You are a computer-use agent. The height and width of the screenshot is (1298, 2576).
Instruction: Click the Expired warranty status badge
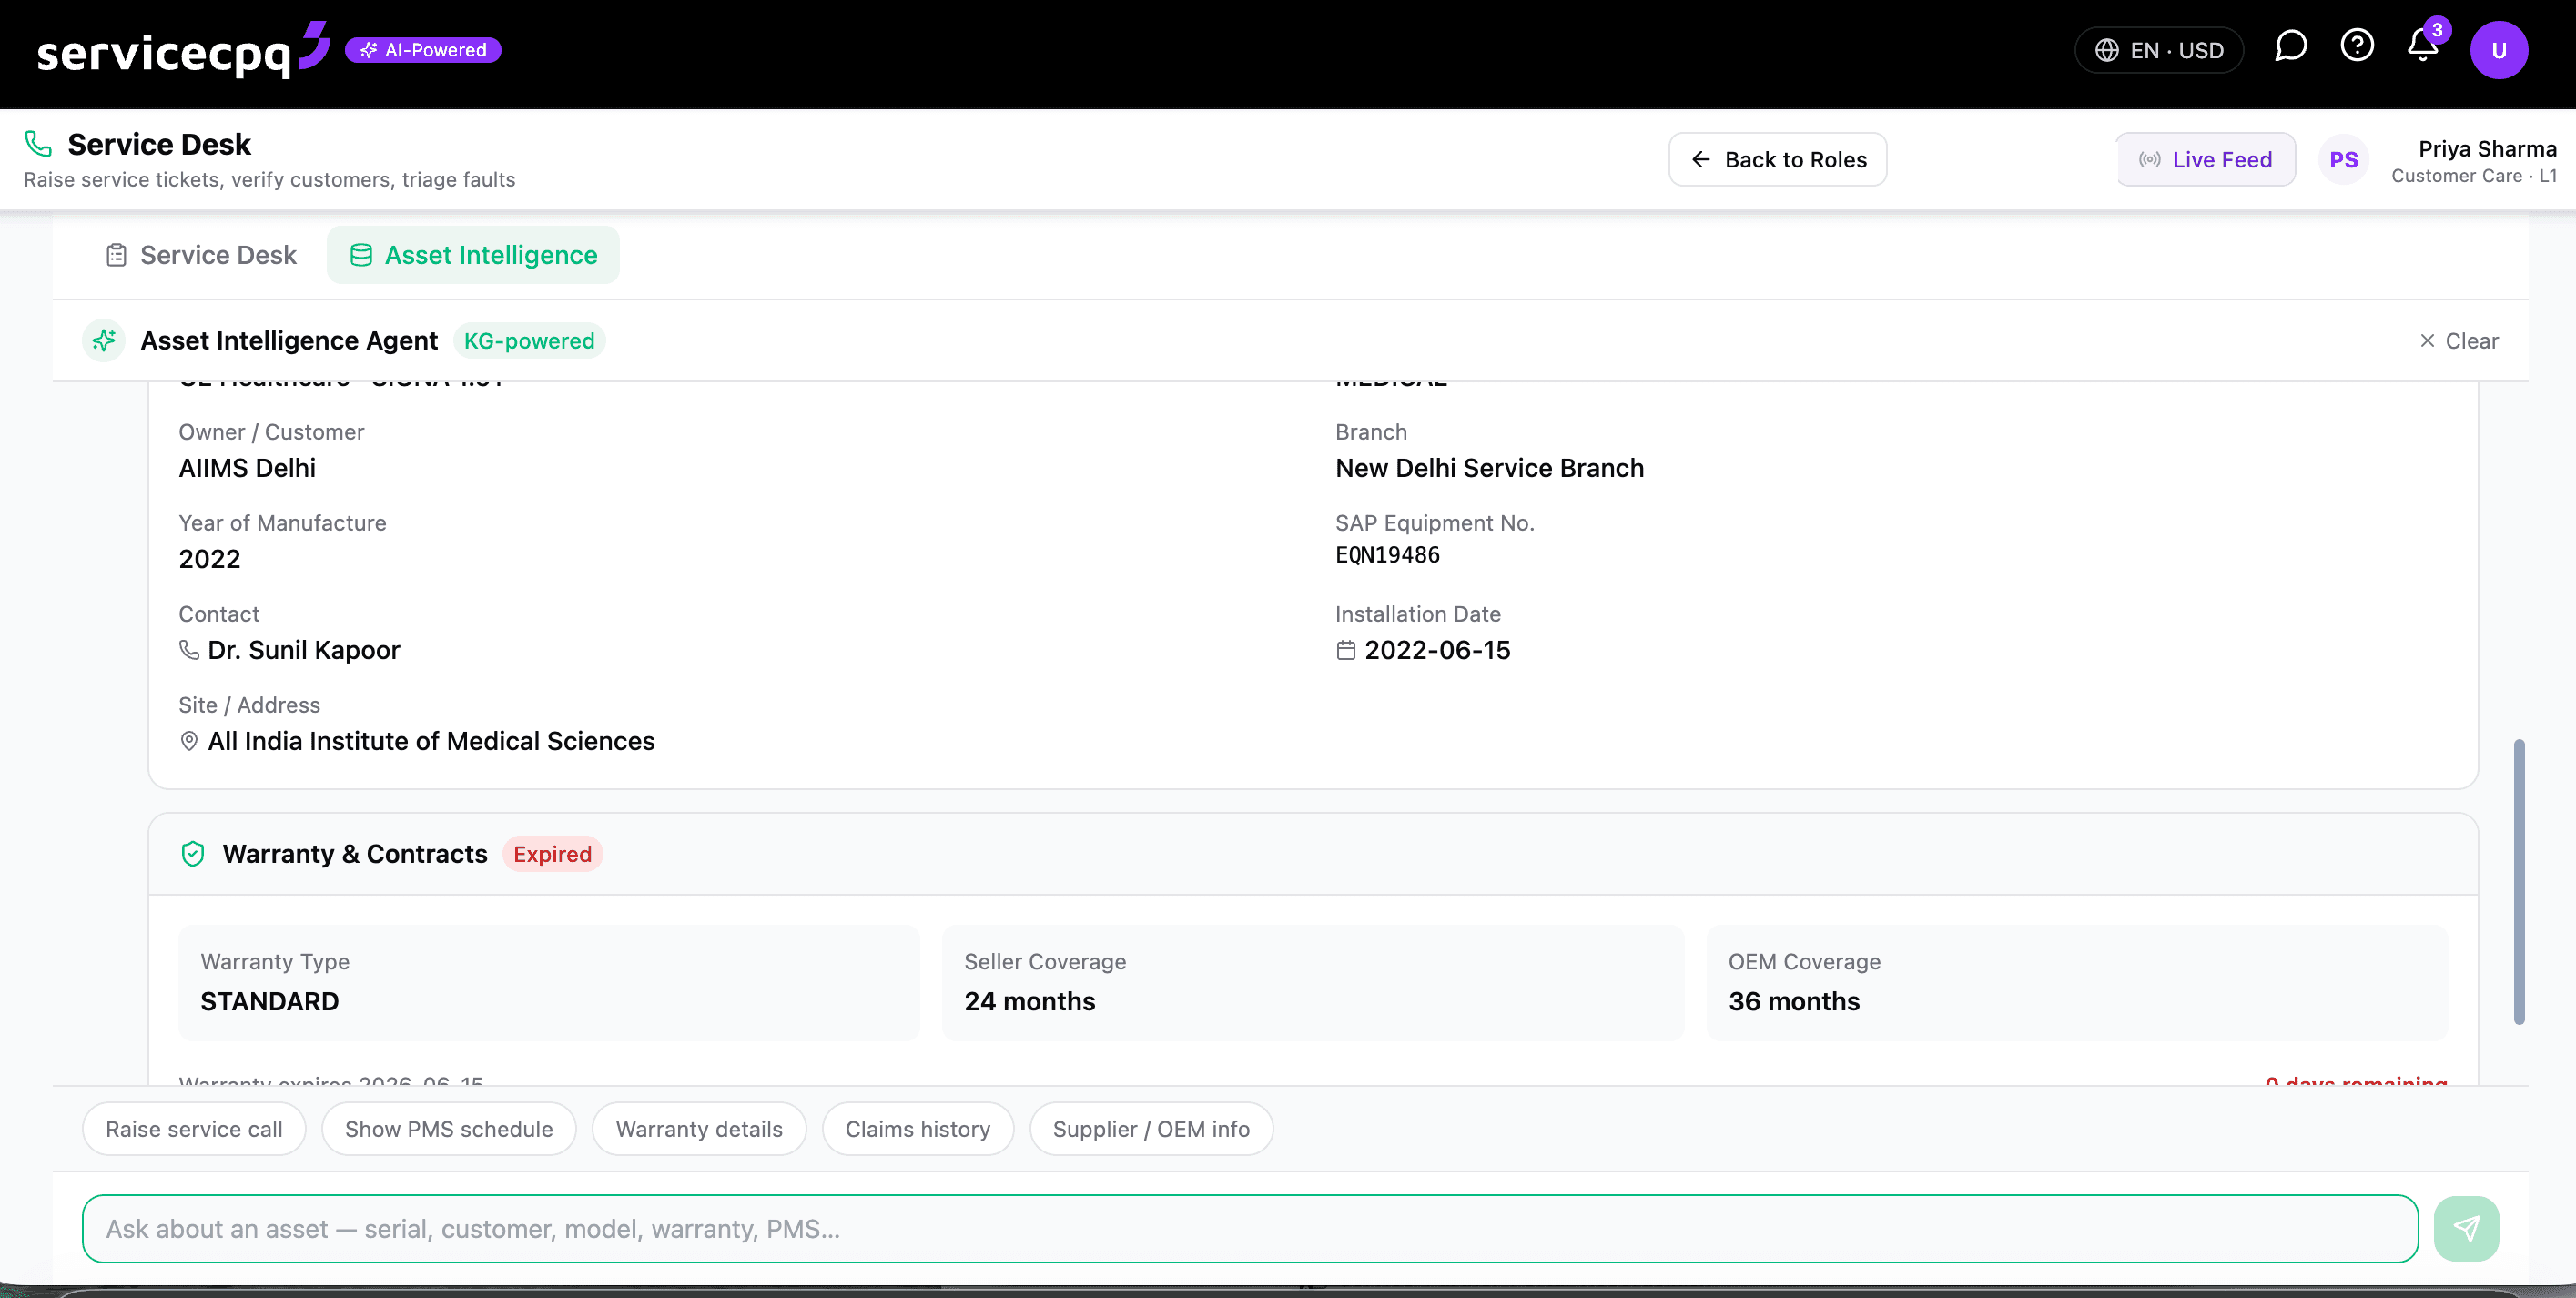[x=552, y=854]
